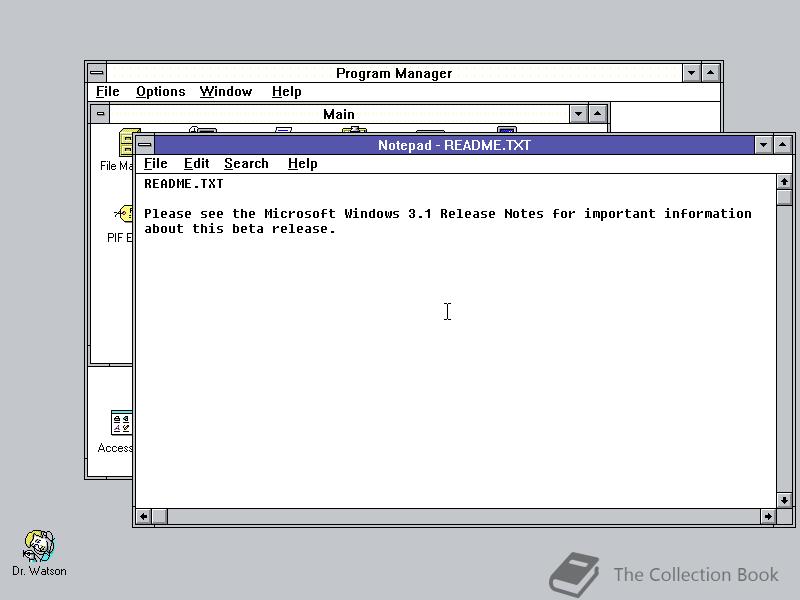
Task: Click the text "about this beta release."
Action: pos(240,229)
